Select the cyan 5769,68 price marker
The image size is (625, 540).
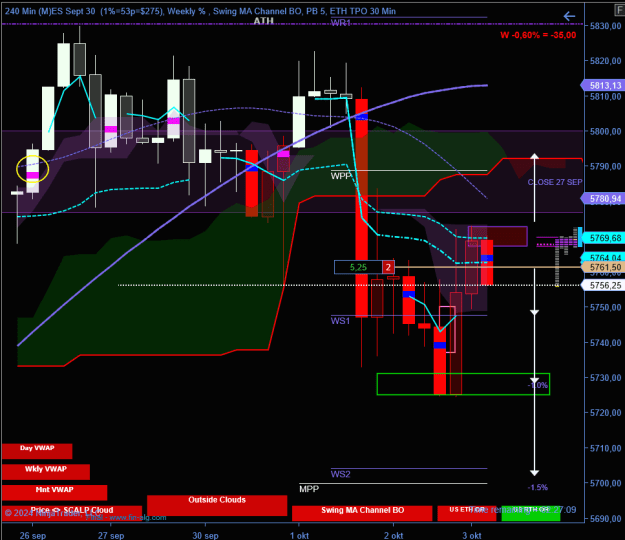[603, 238]
